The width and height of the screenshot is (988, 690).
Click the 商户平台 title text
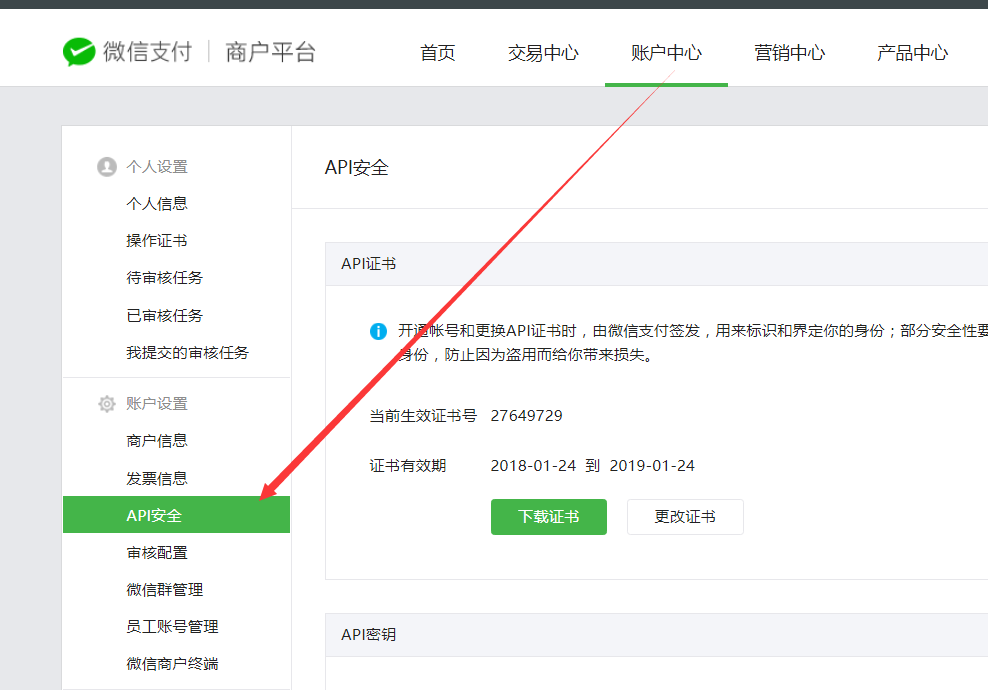270,52
